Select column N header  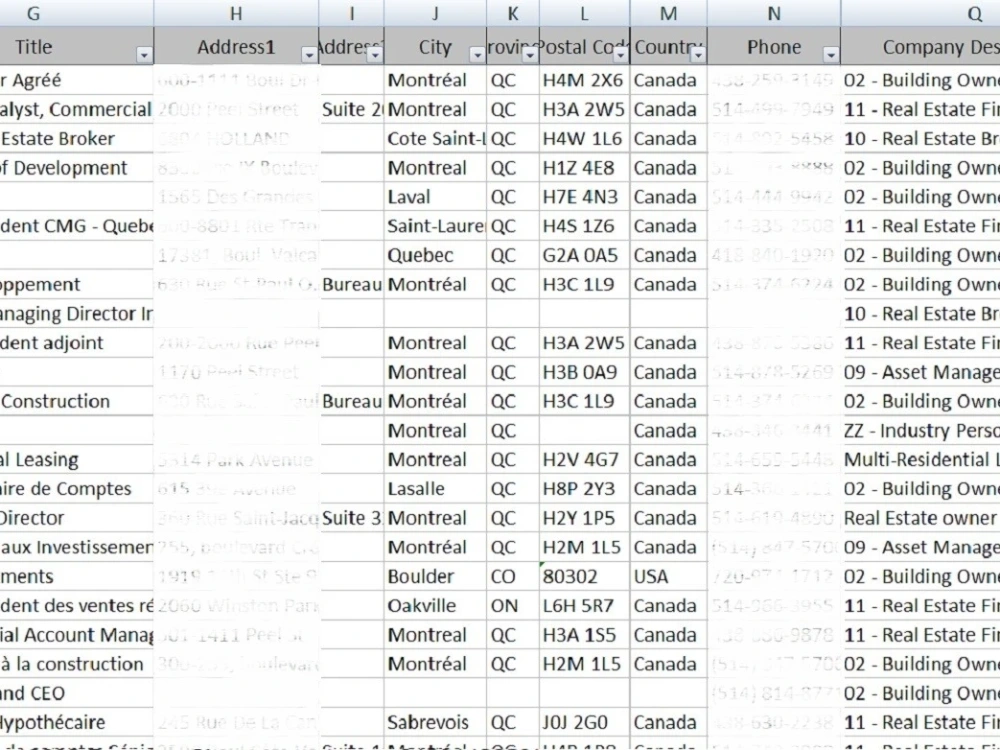coord(774,13)
